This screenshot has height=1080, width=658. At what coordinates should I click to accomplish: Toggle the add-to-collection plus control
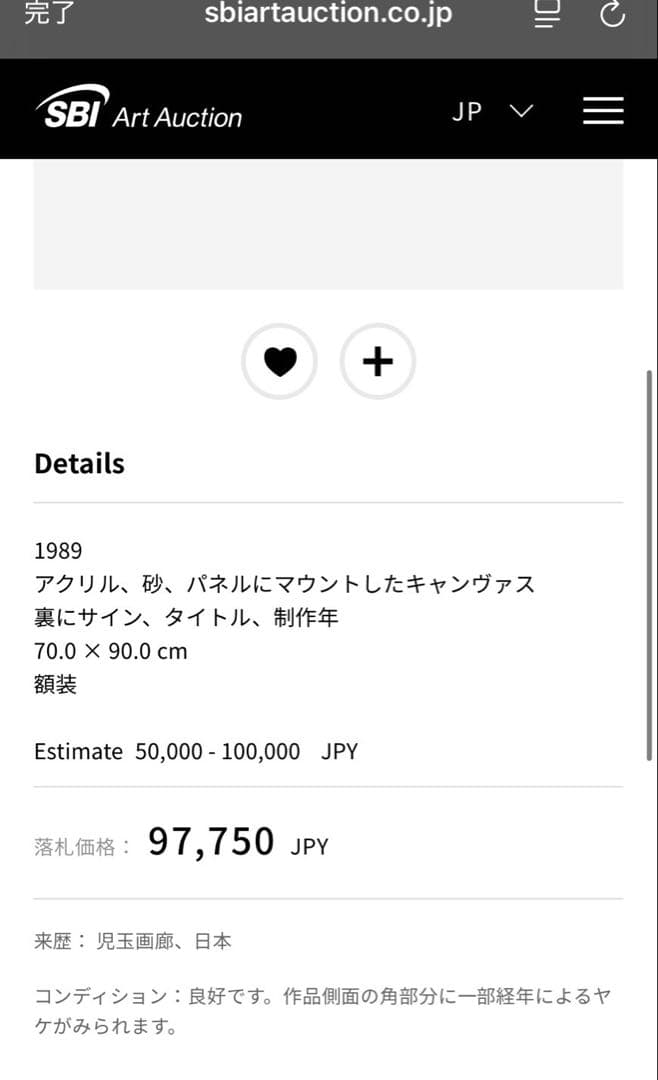click(378, 362)
